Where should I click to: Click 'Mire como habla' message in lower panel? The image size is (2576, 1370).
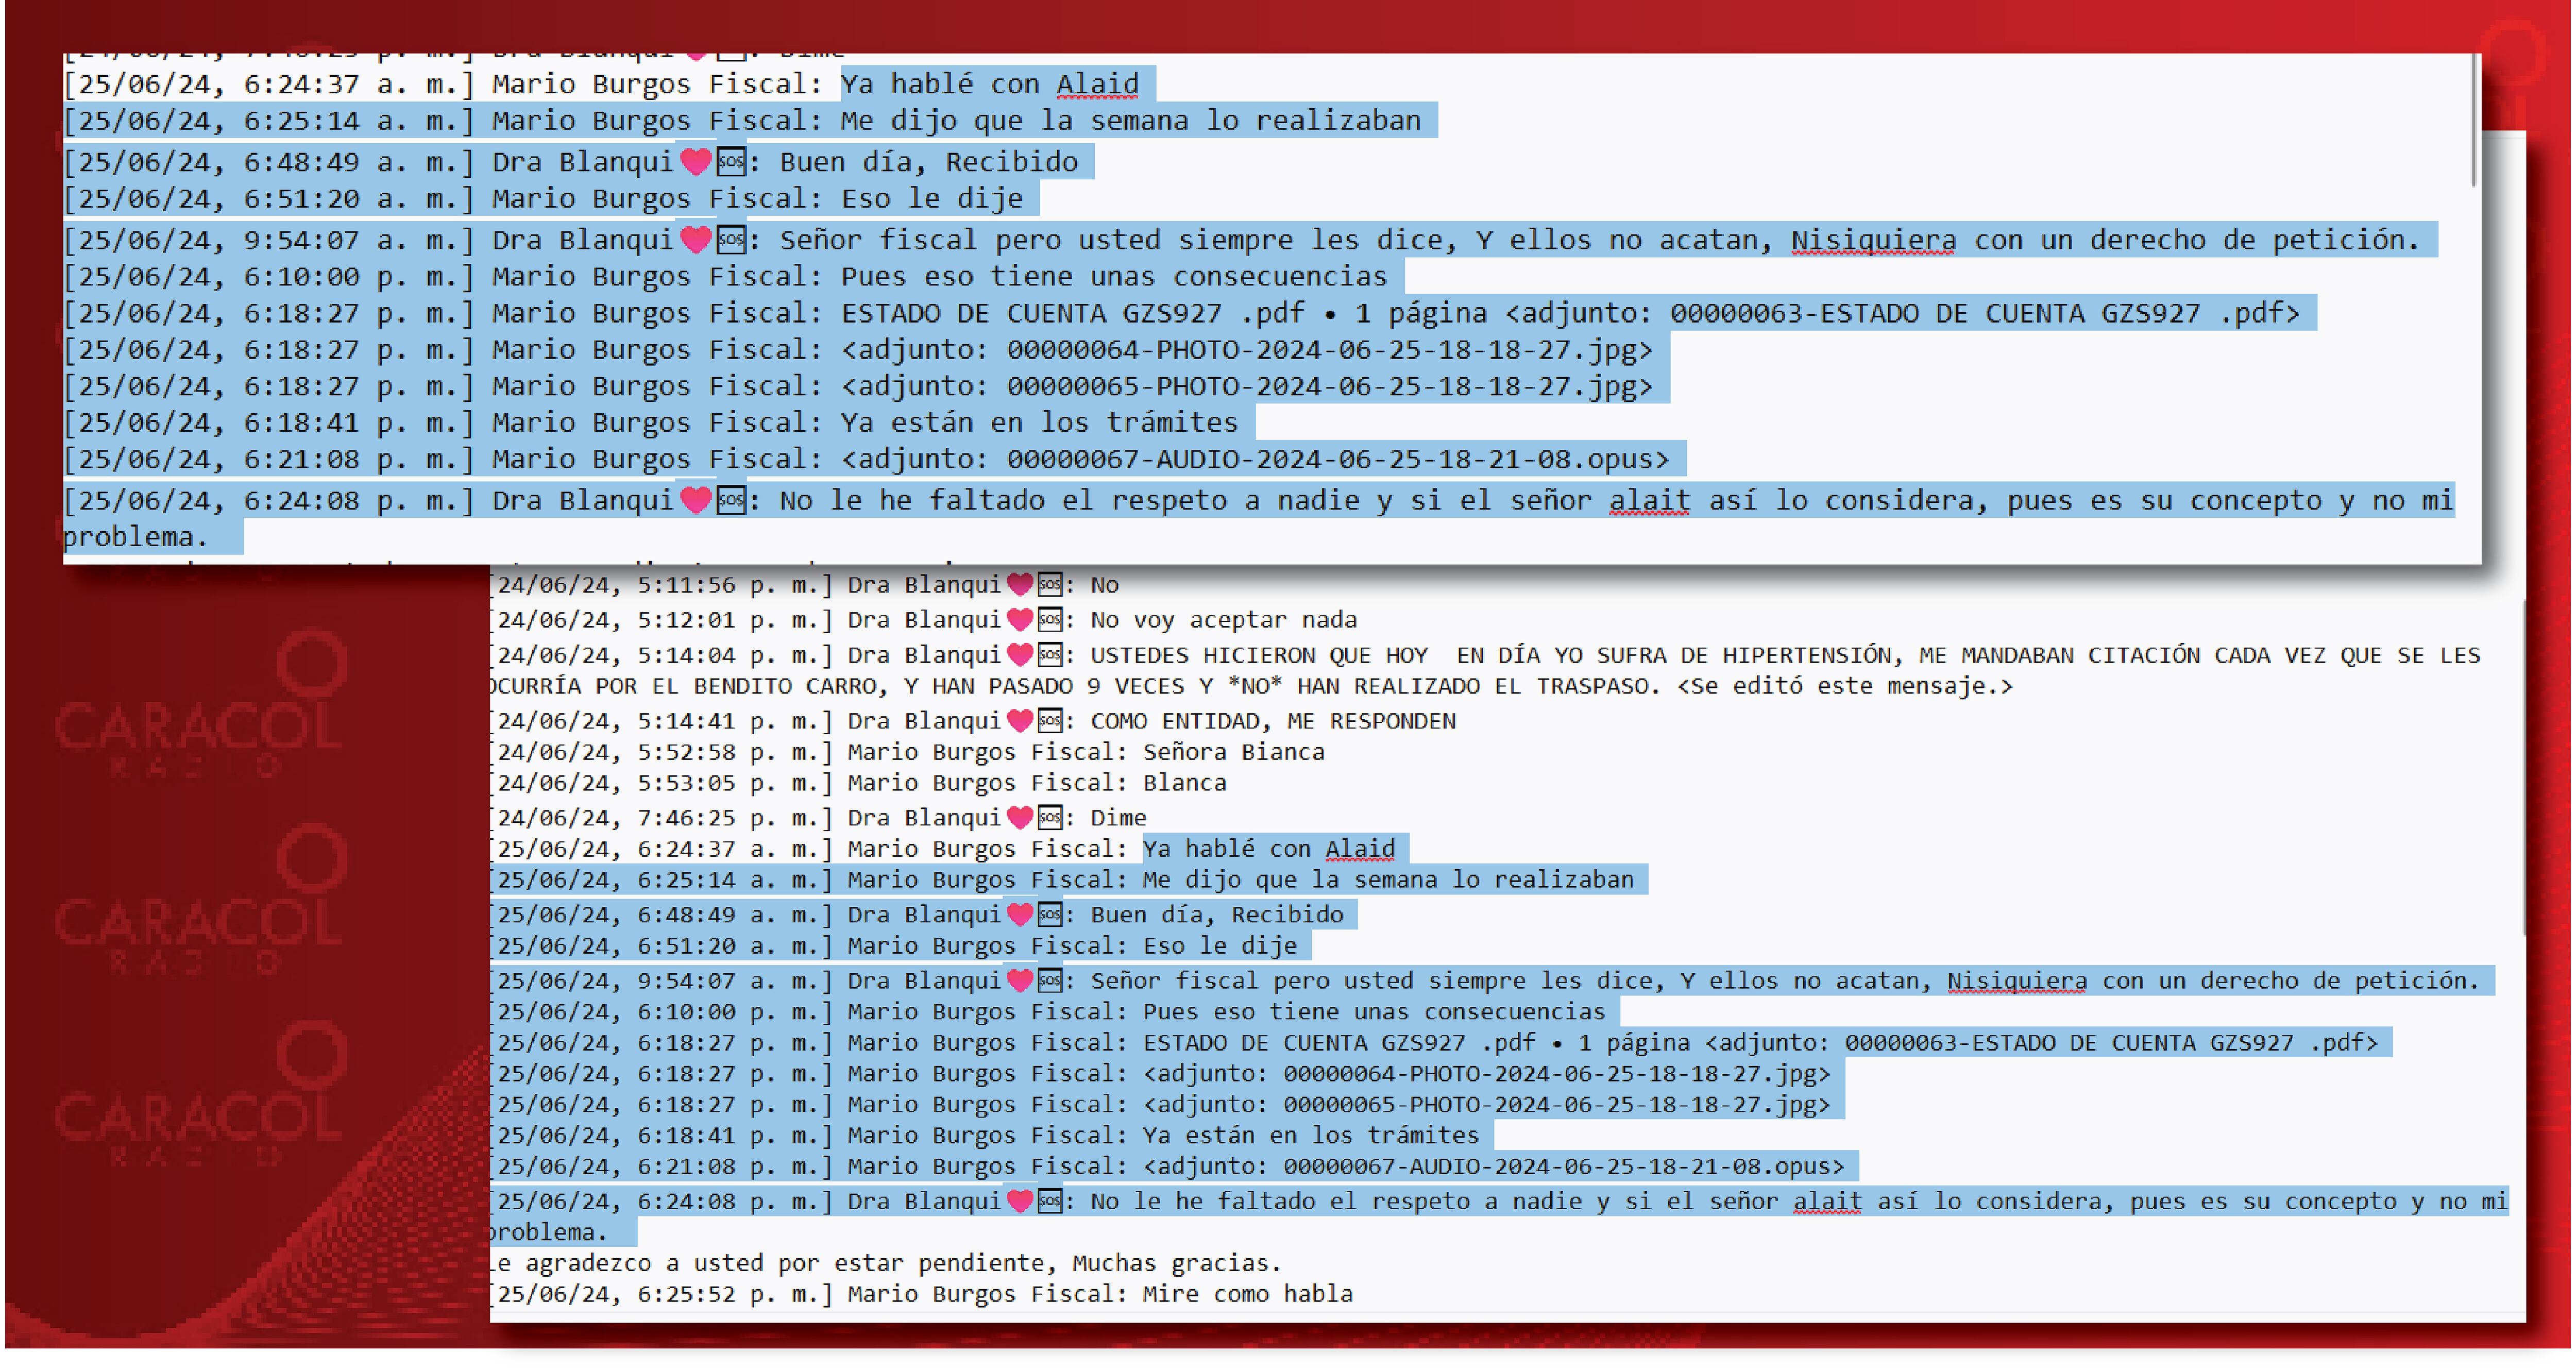[1247, 1294]
